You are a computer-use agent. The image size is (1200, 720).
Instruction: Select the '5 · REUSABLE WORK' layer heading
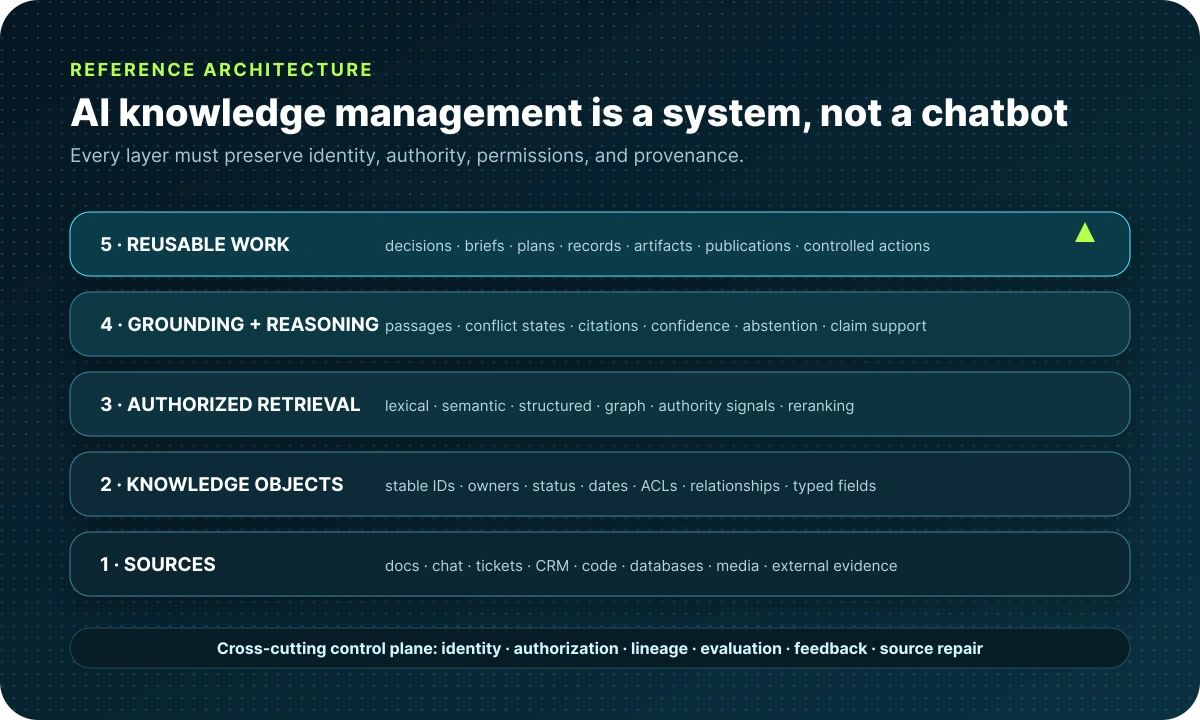(x=195, y=244)
